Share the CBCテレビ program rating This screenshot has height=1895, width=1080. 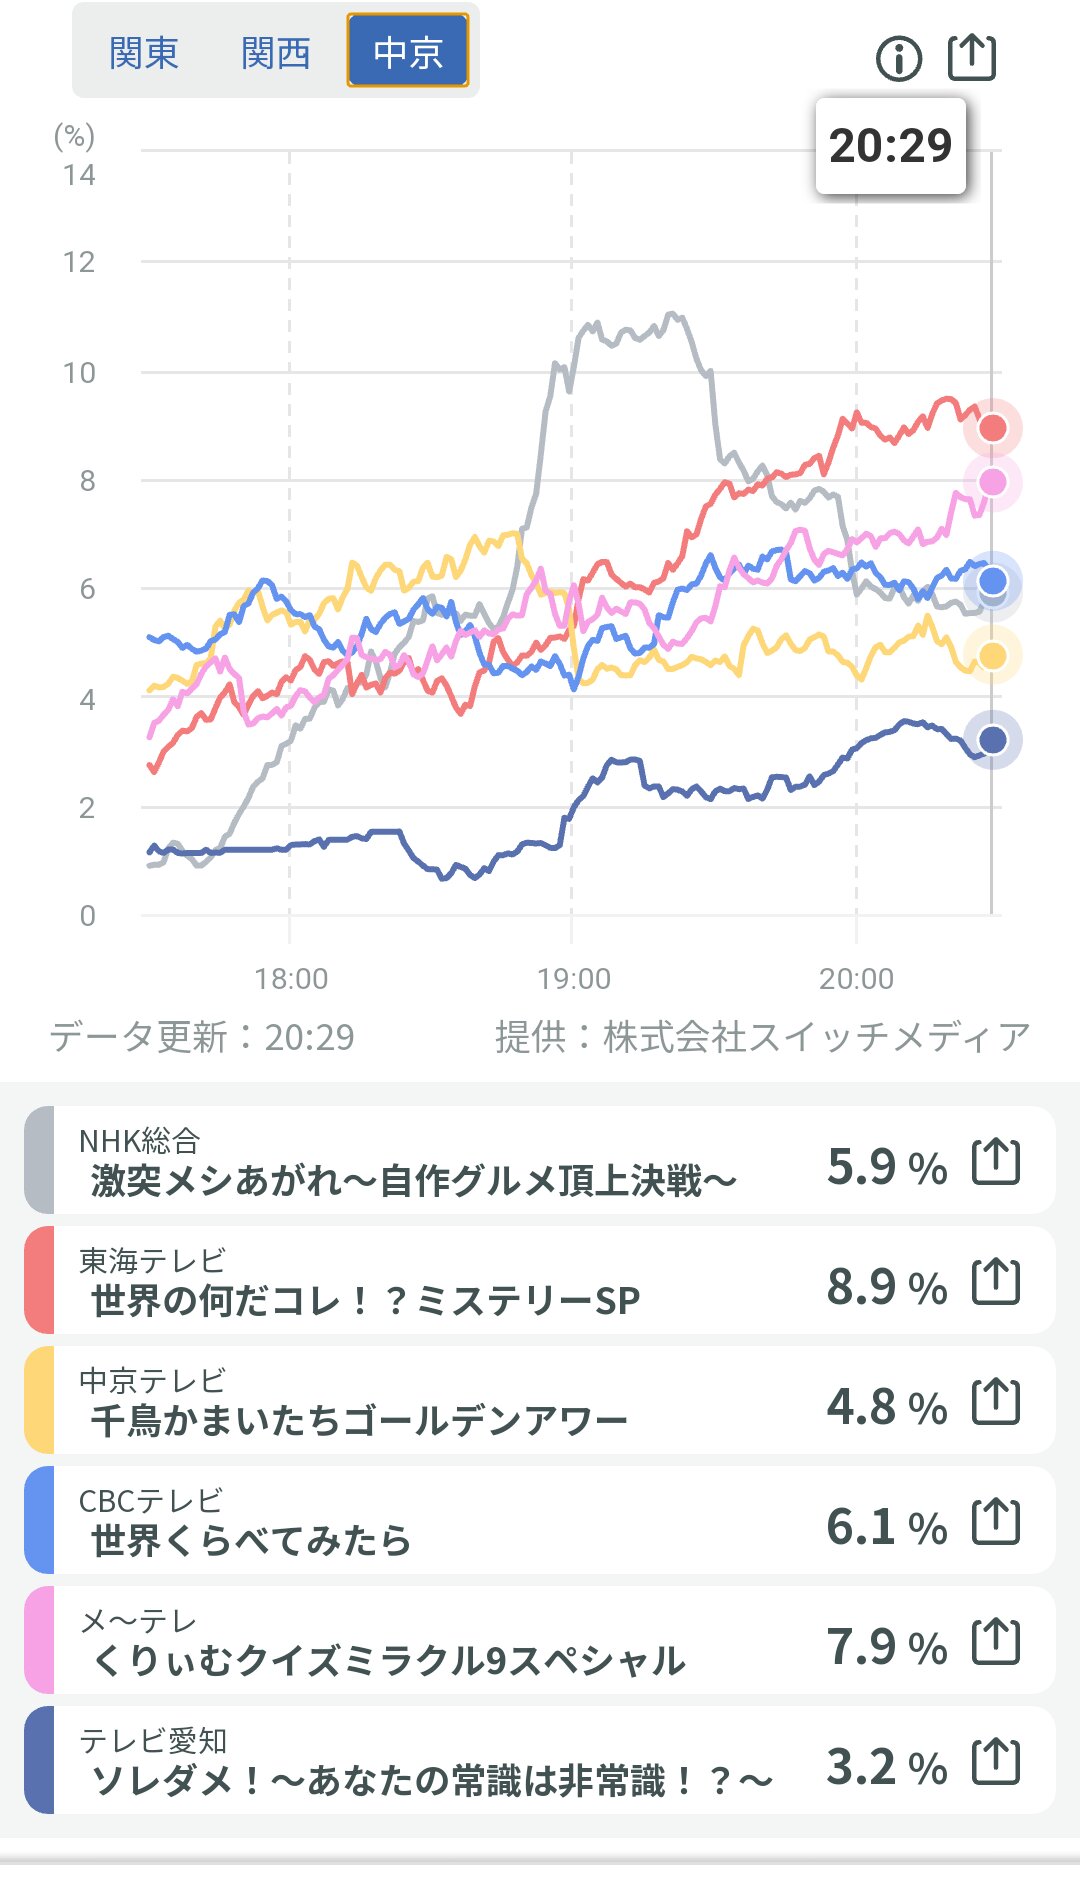(996, 1522)
